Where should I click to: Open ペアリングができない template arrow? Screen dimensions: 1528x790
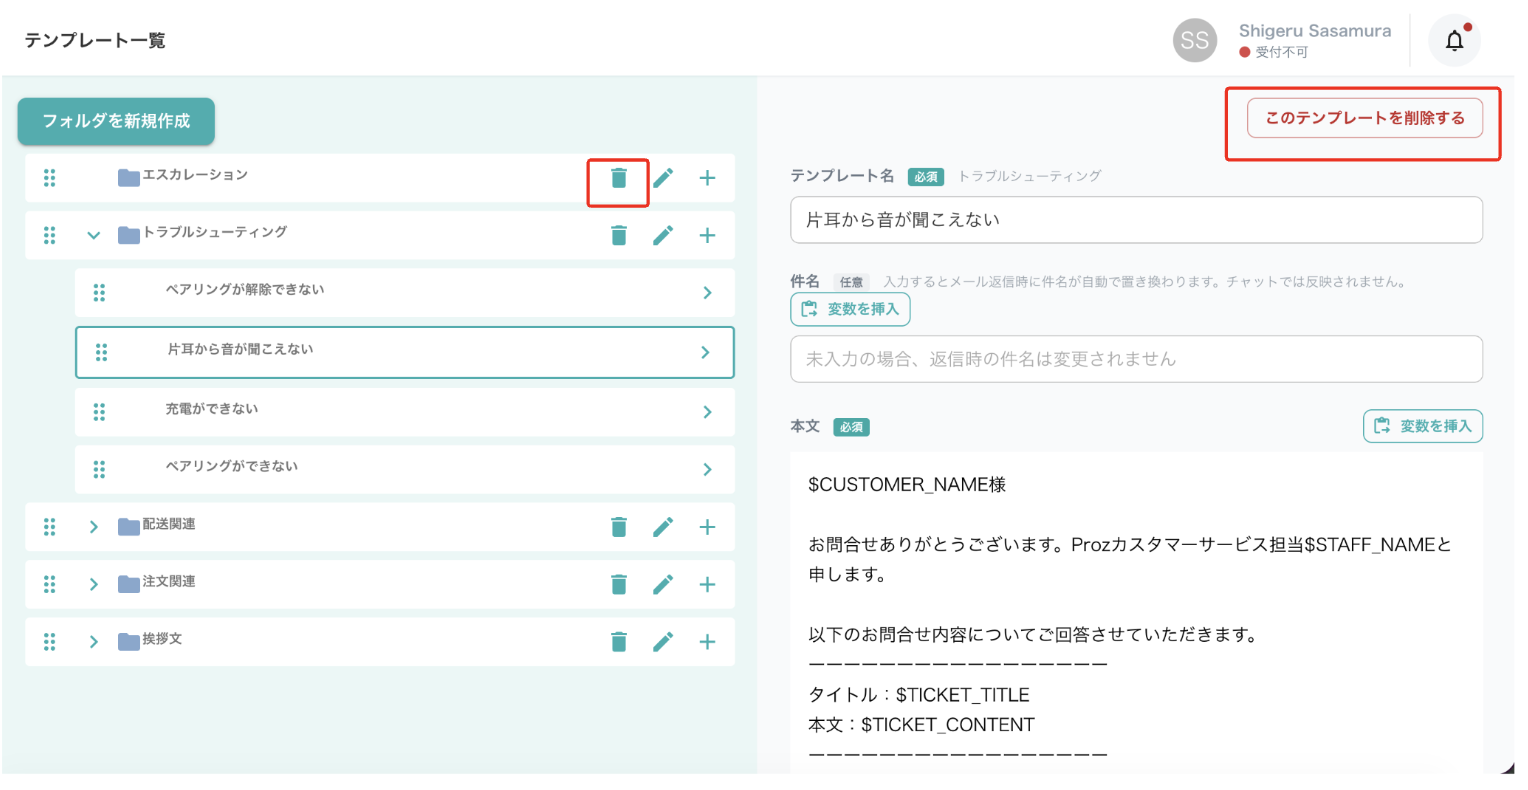pyautogui.click(x=707, y=469)
